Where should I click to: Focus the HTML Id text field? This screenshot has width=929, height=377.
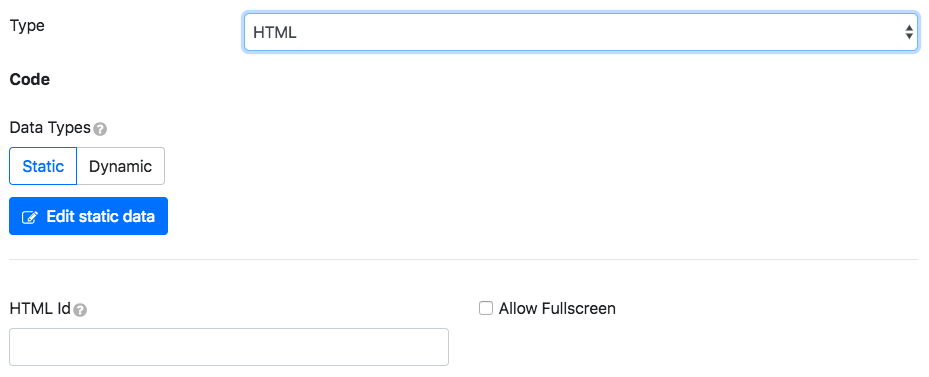(229, 347)
